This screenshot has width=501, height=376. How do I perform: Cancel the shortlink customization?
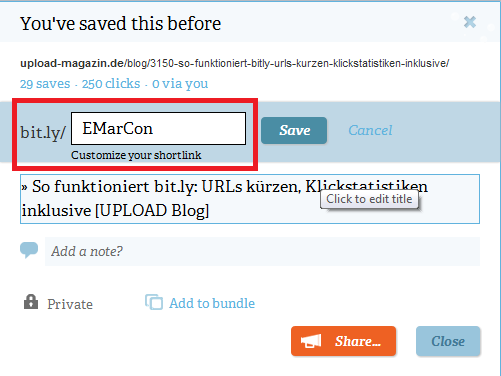click(370, 130)
